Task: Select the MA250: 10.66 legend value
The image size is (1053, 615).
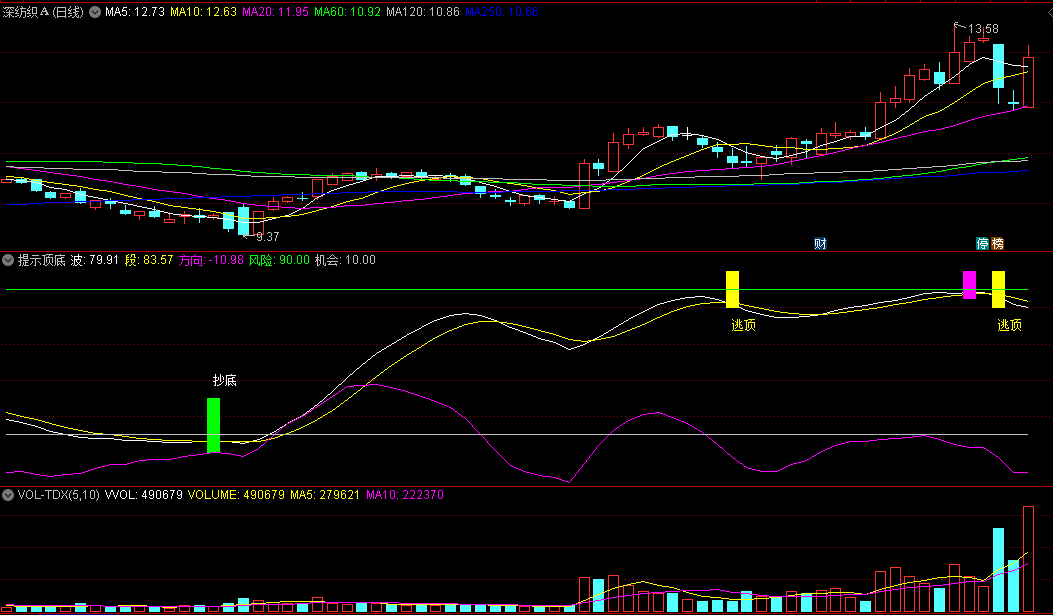Action: [502, 12]
